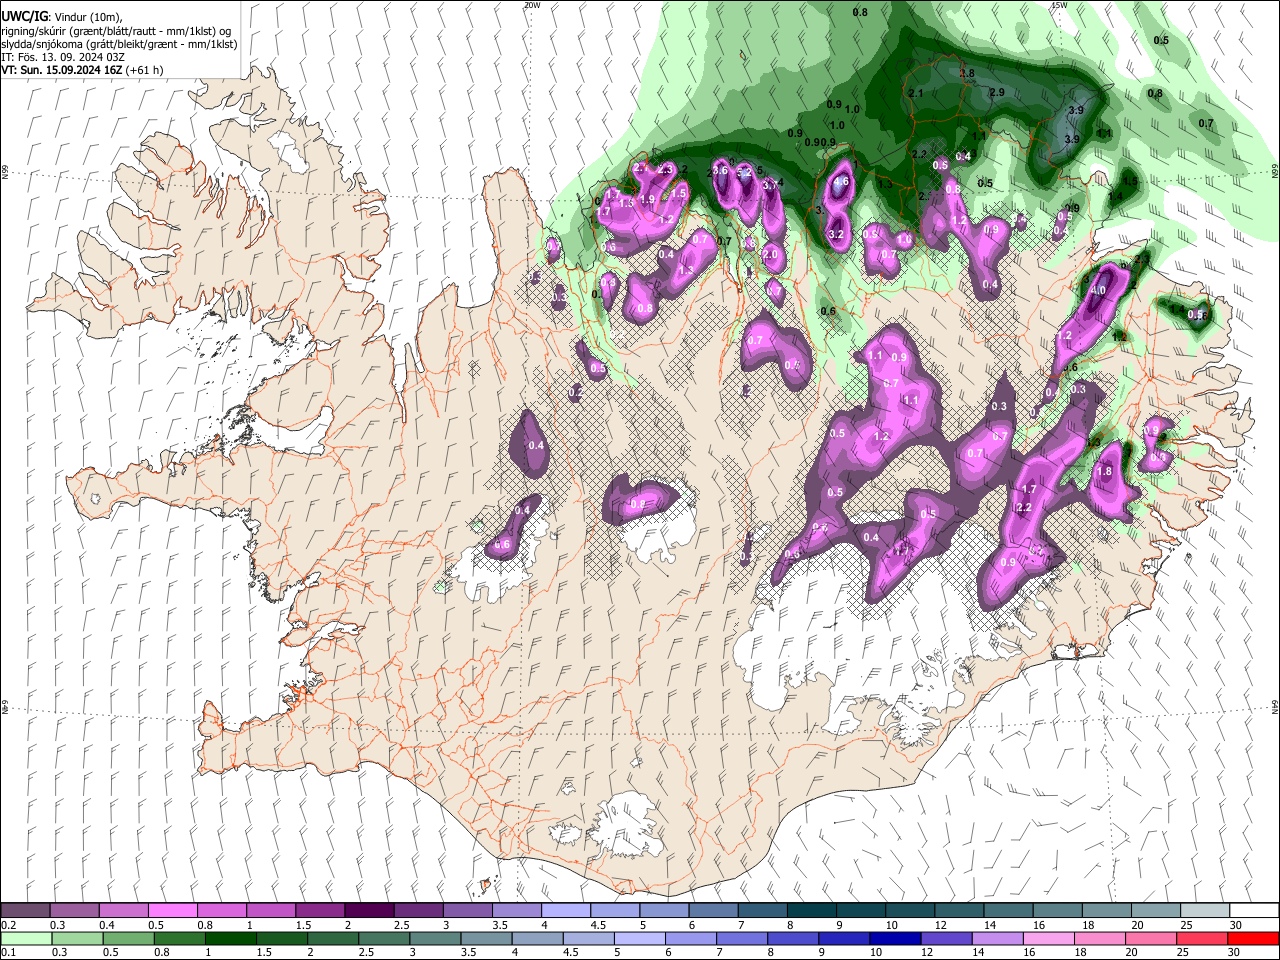
Task: Click the 0.8 swatch in lower green legend row
Action: [181, 938]
